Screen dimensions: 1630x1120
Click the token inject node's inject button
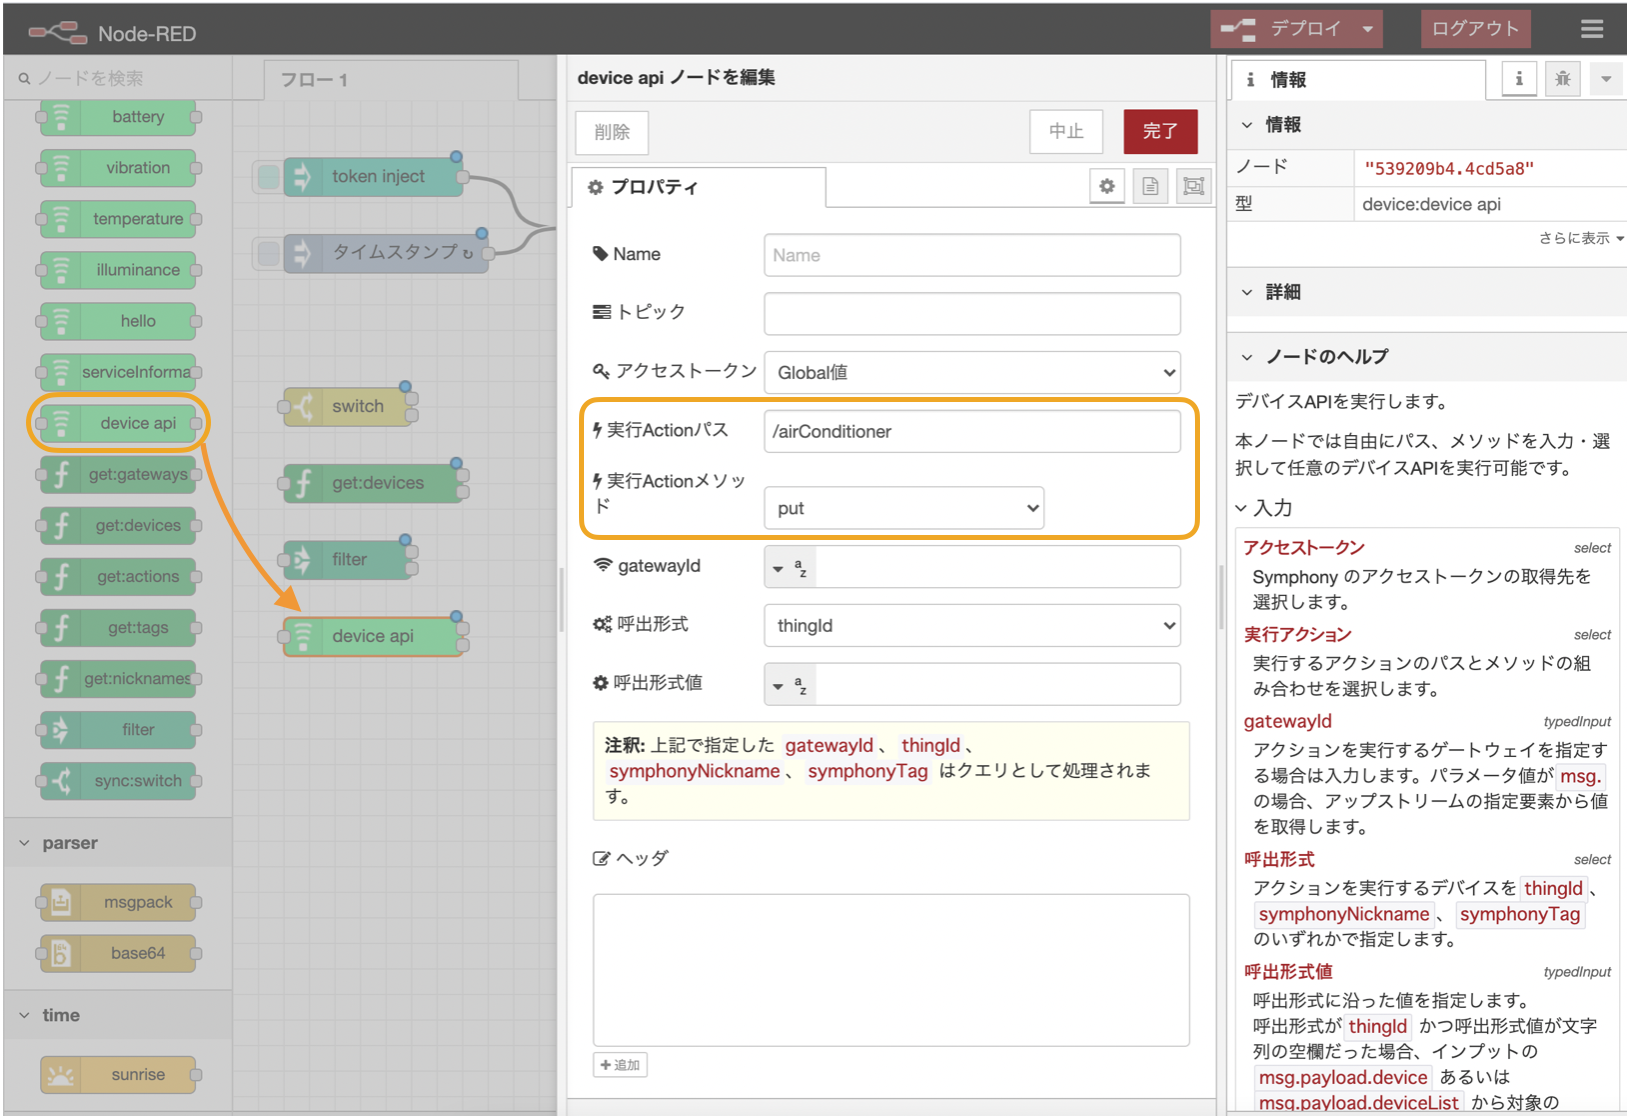coord(268,177)
